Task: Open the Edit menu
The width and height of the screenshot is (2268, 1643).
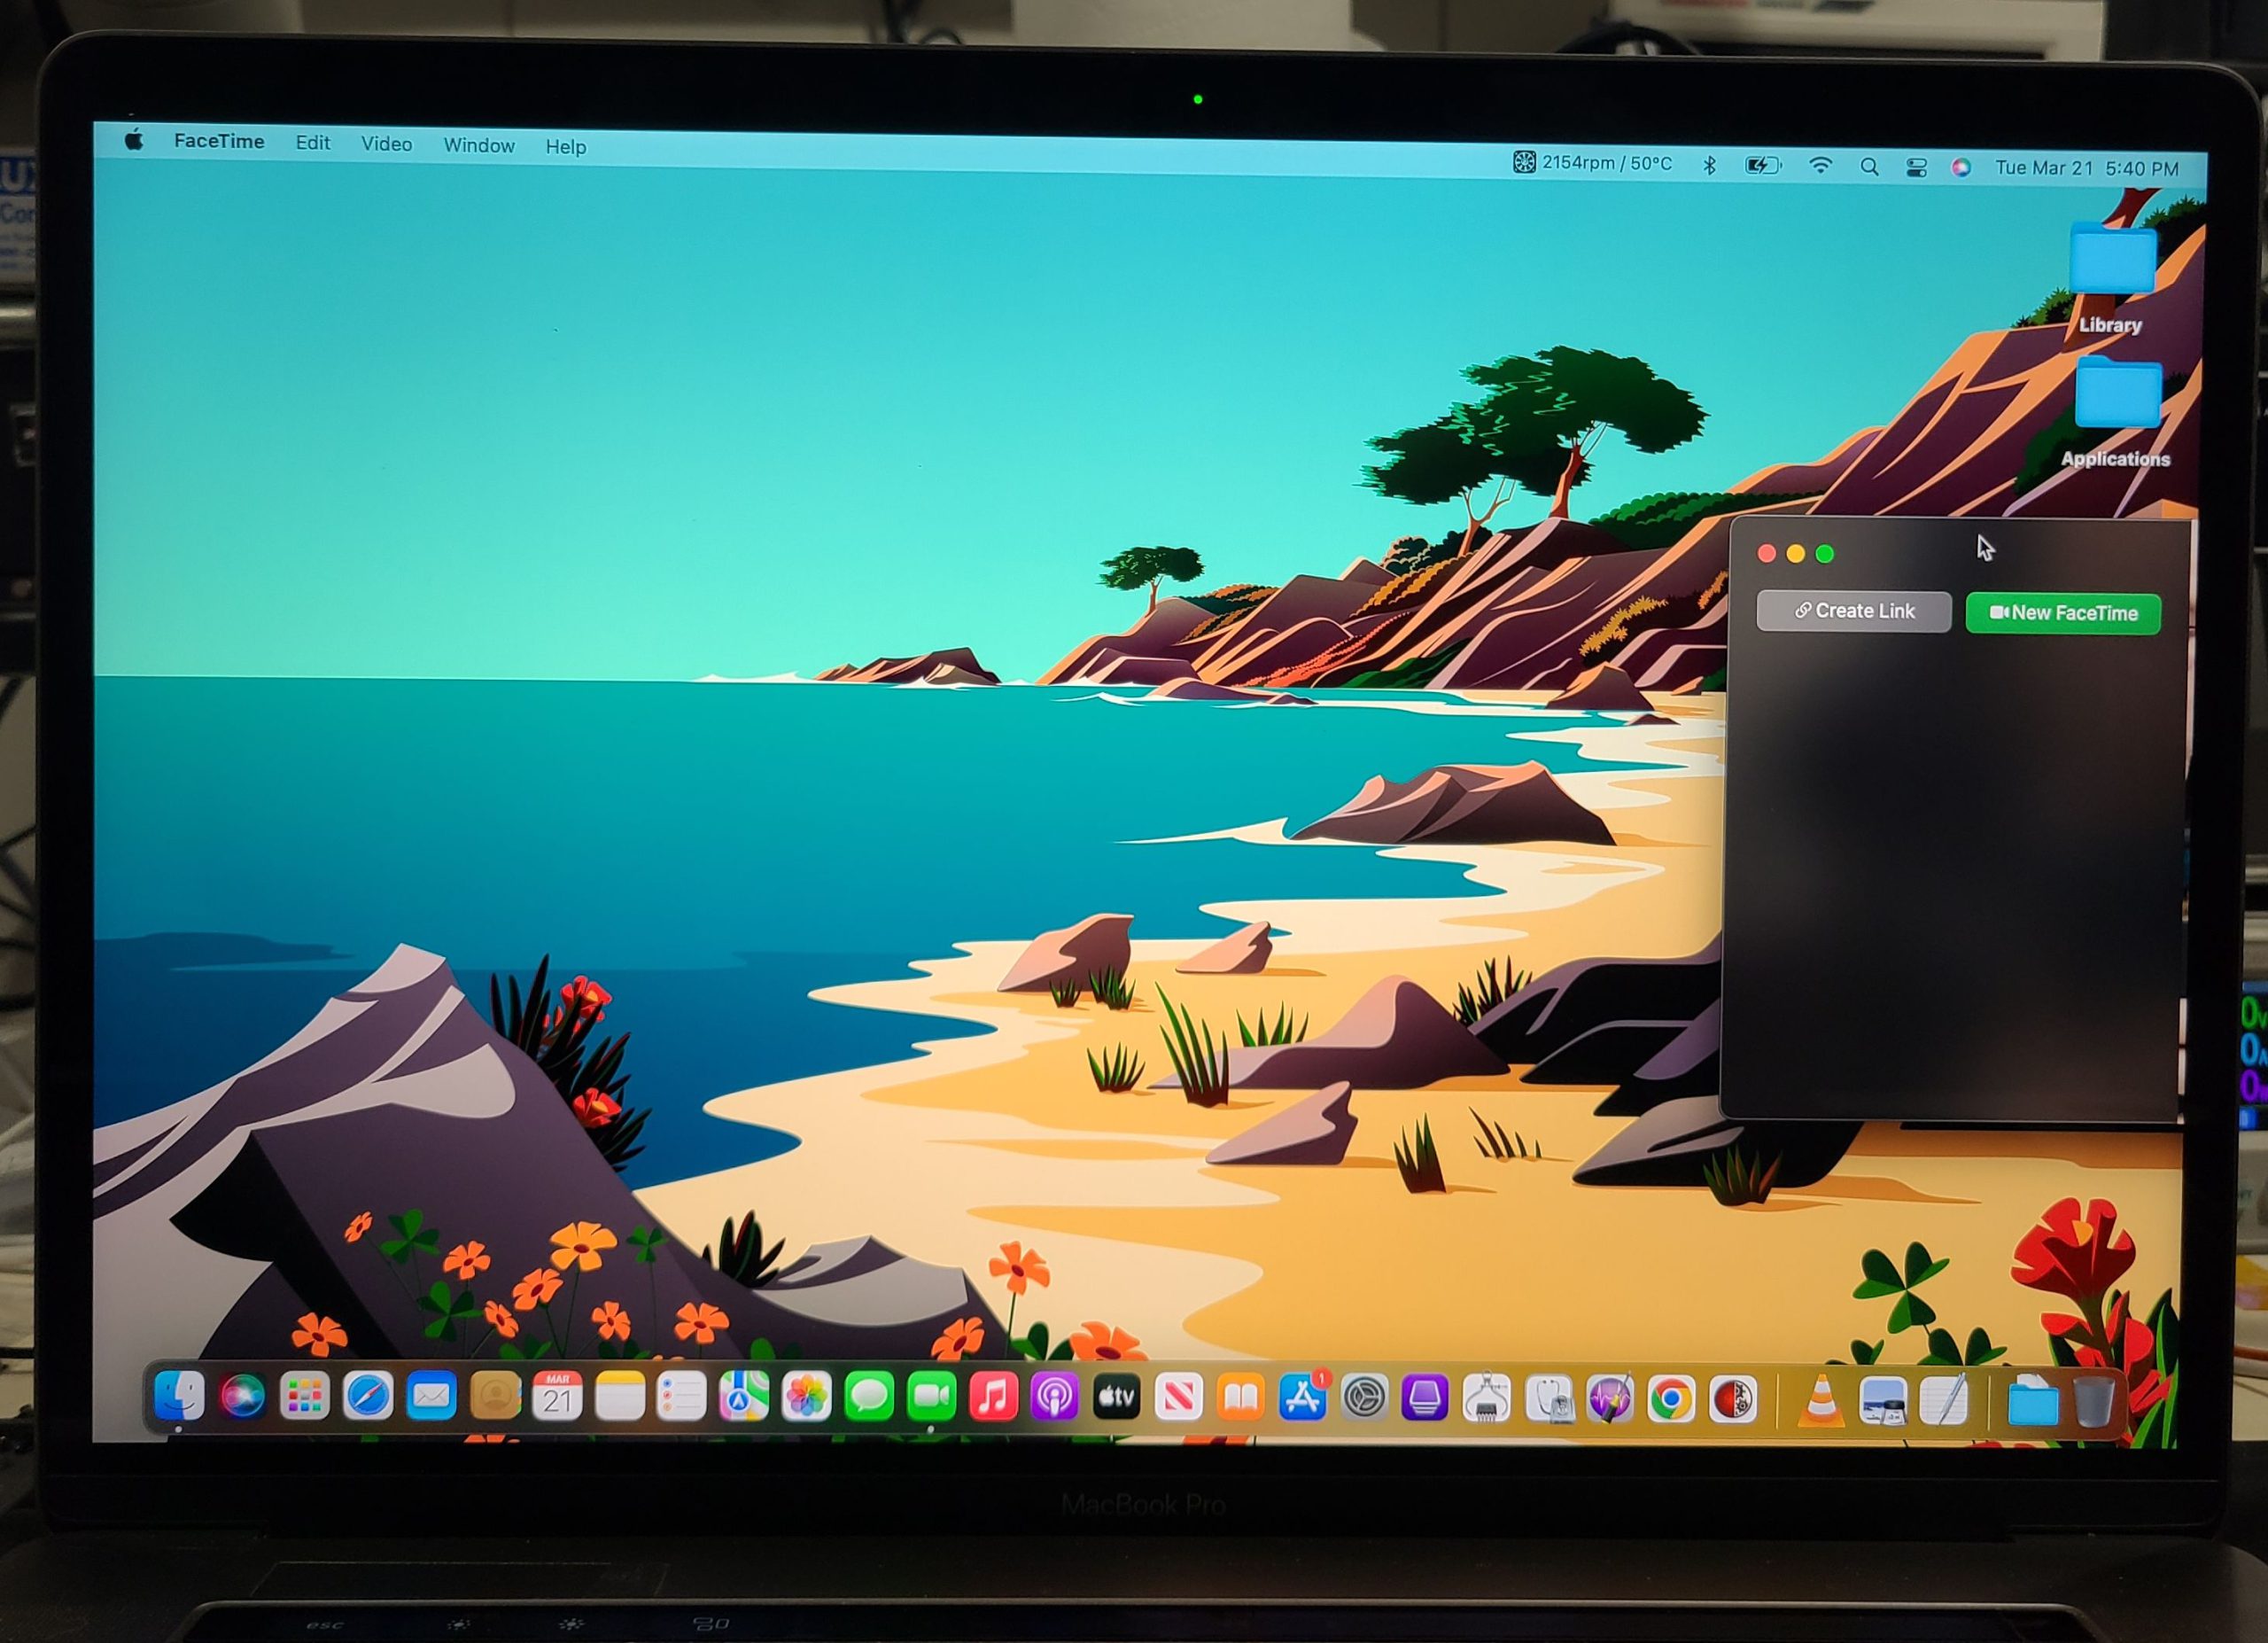Action: tap(312, 143)
